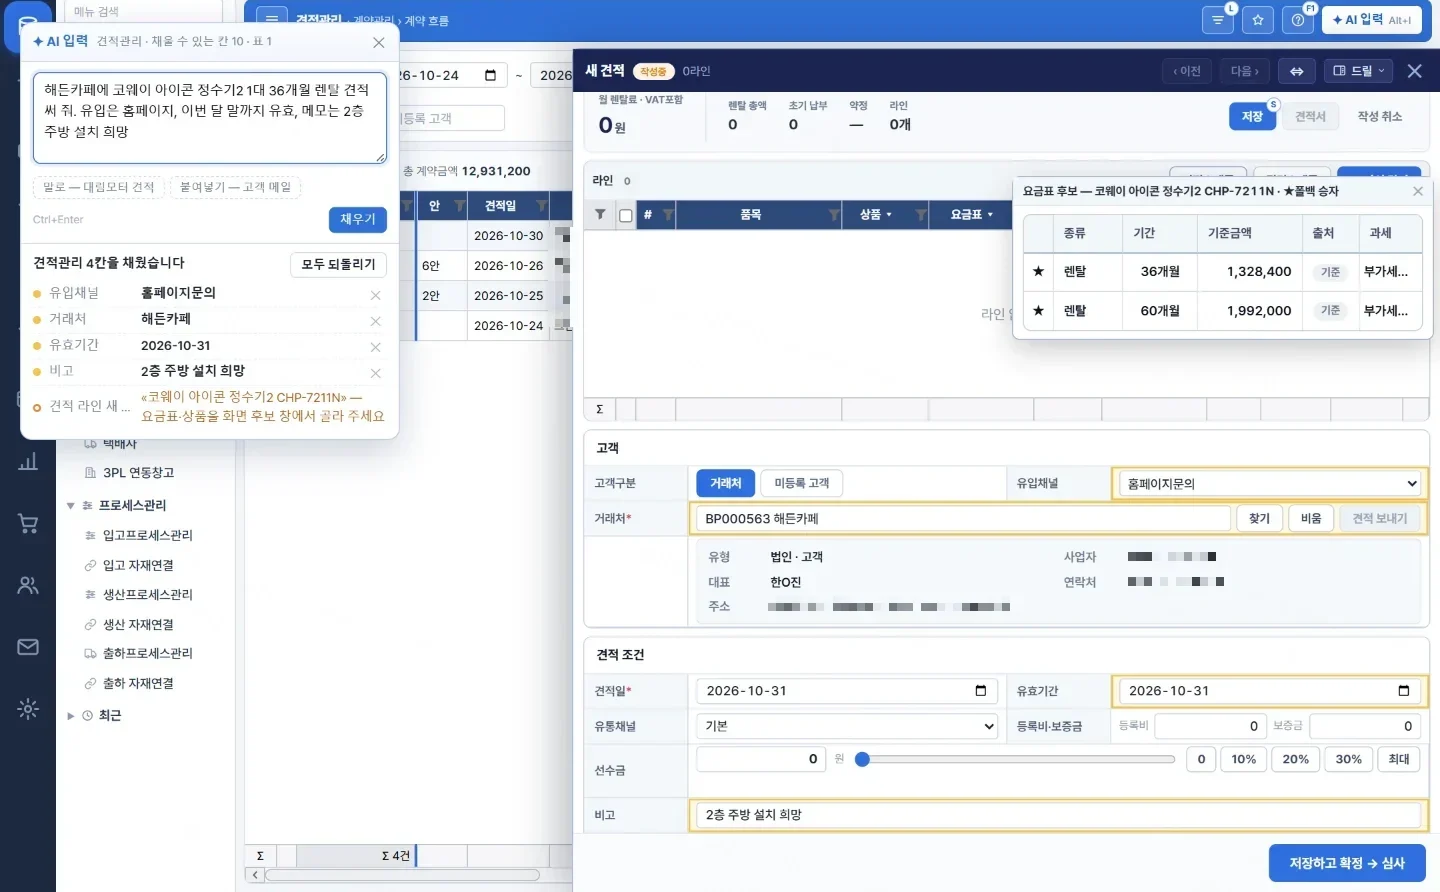
Task: Select 미등록 고객 customer type toggle
Action: [802, 483]
